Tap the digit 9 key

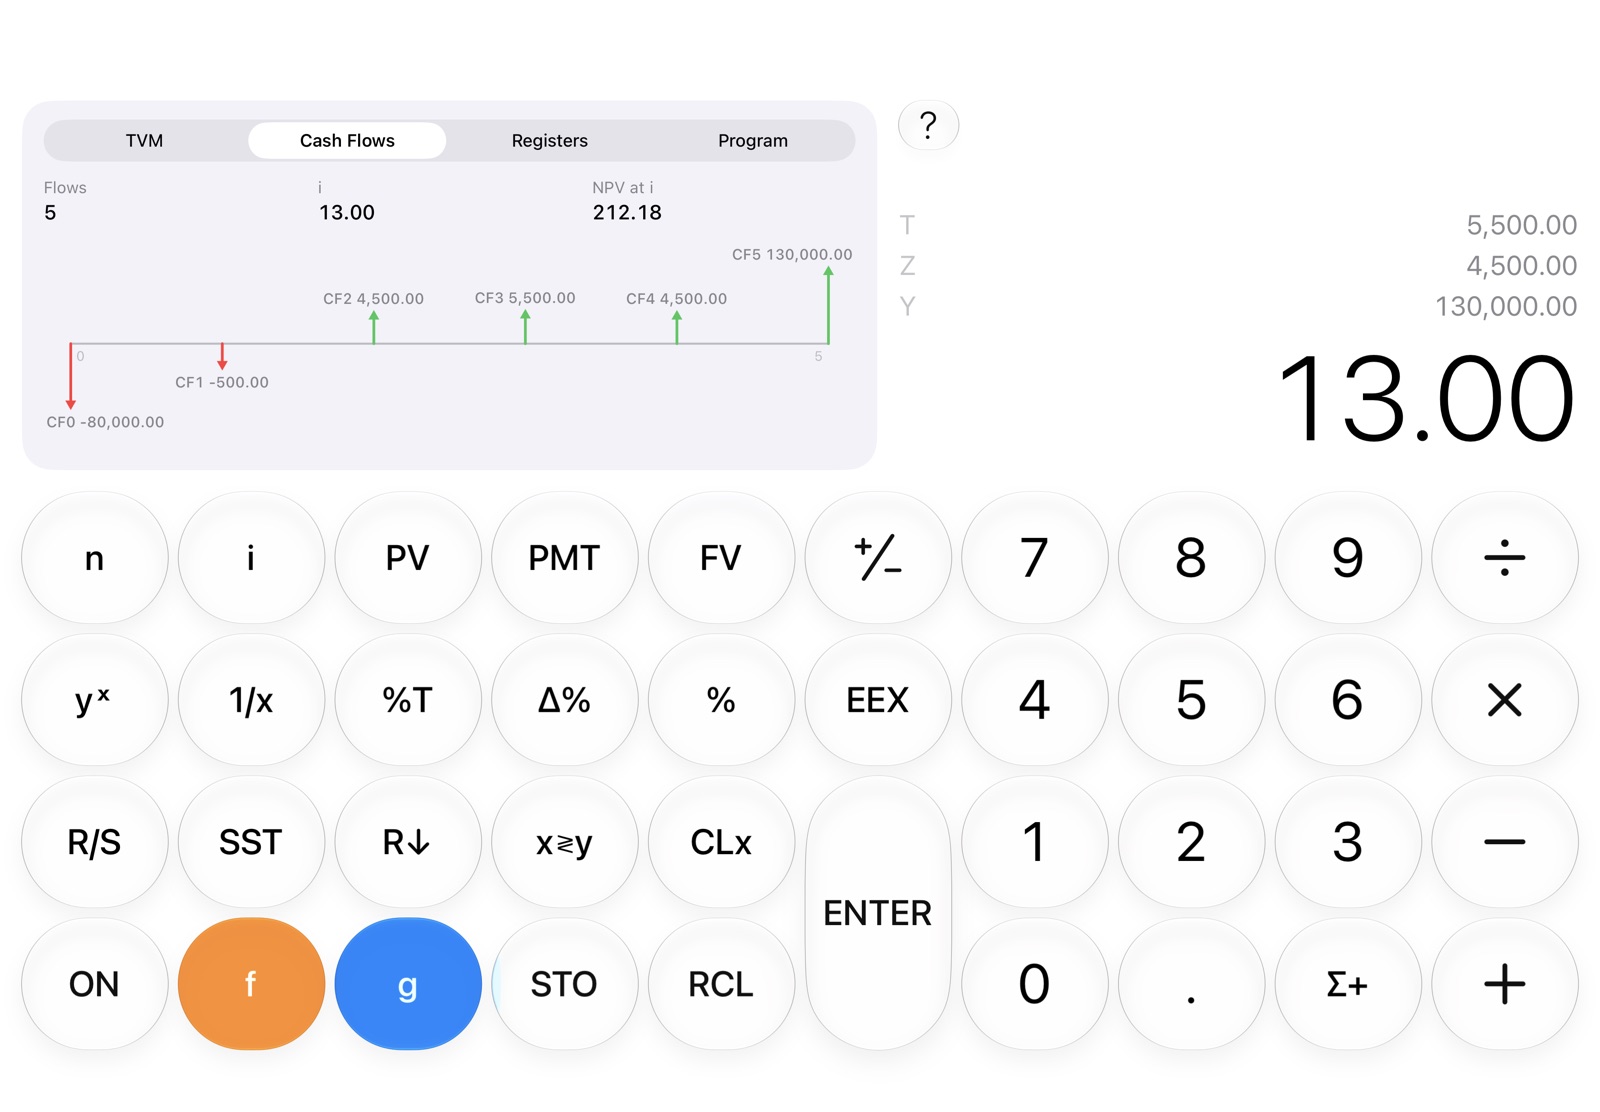1347,558
